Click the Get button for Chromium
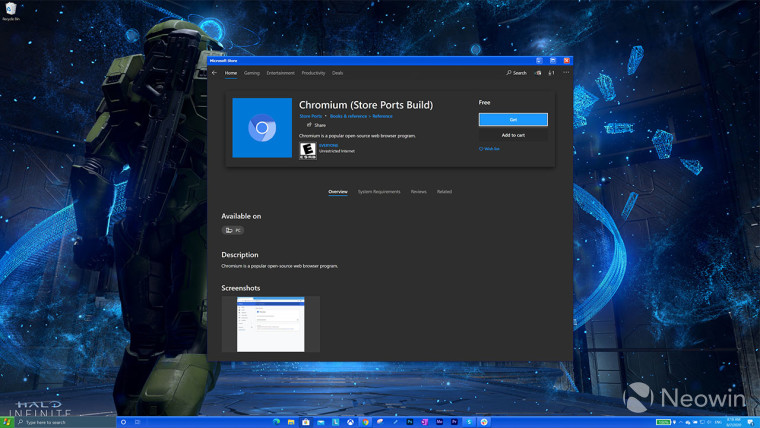Screen dimensions: 760x428 513,119
